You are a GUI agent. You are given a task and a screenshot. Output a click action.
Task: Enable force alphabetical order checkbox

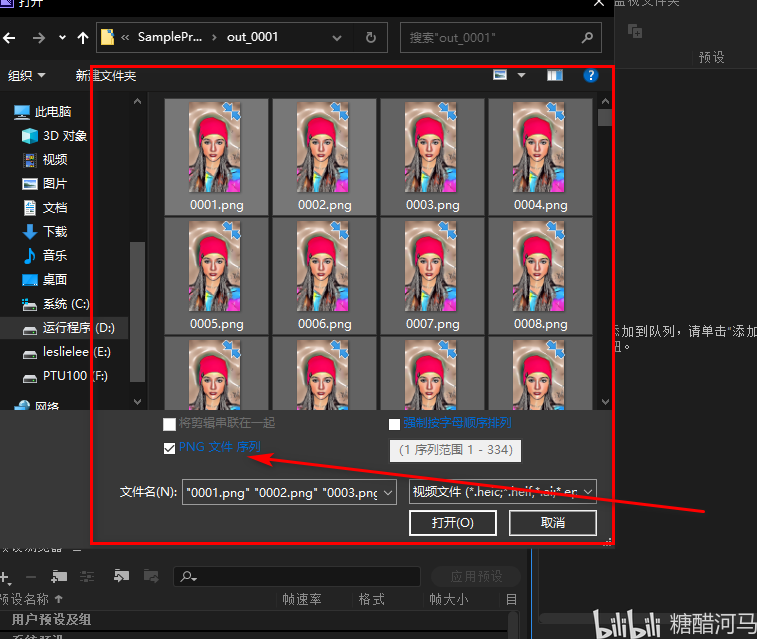[x=394, y=424]
